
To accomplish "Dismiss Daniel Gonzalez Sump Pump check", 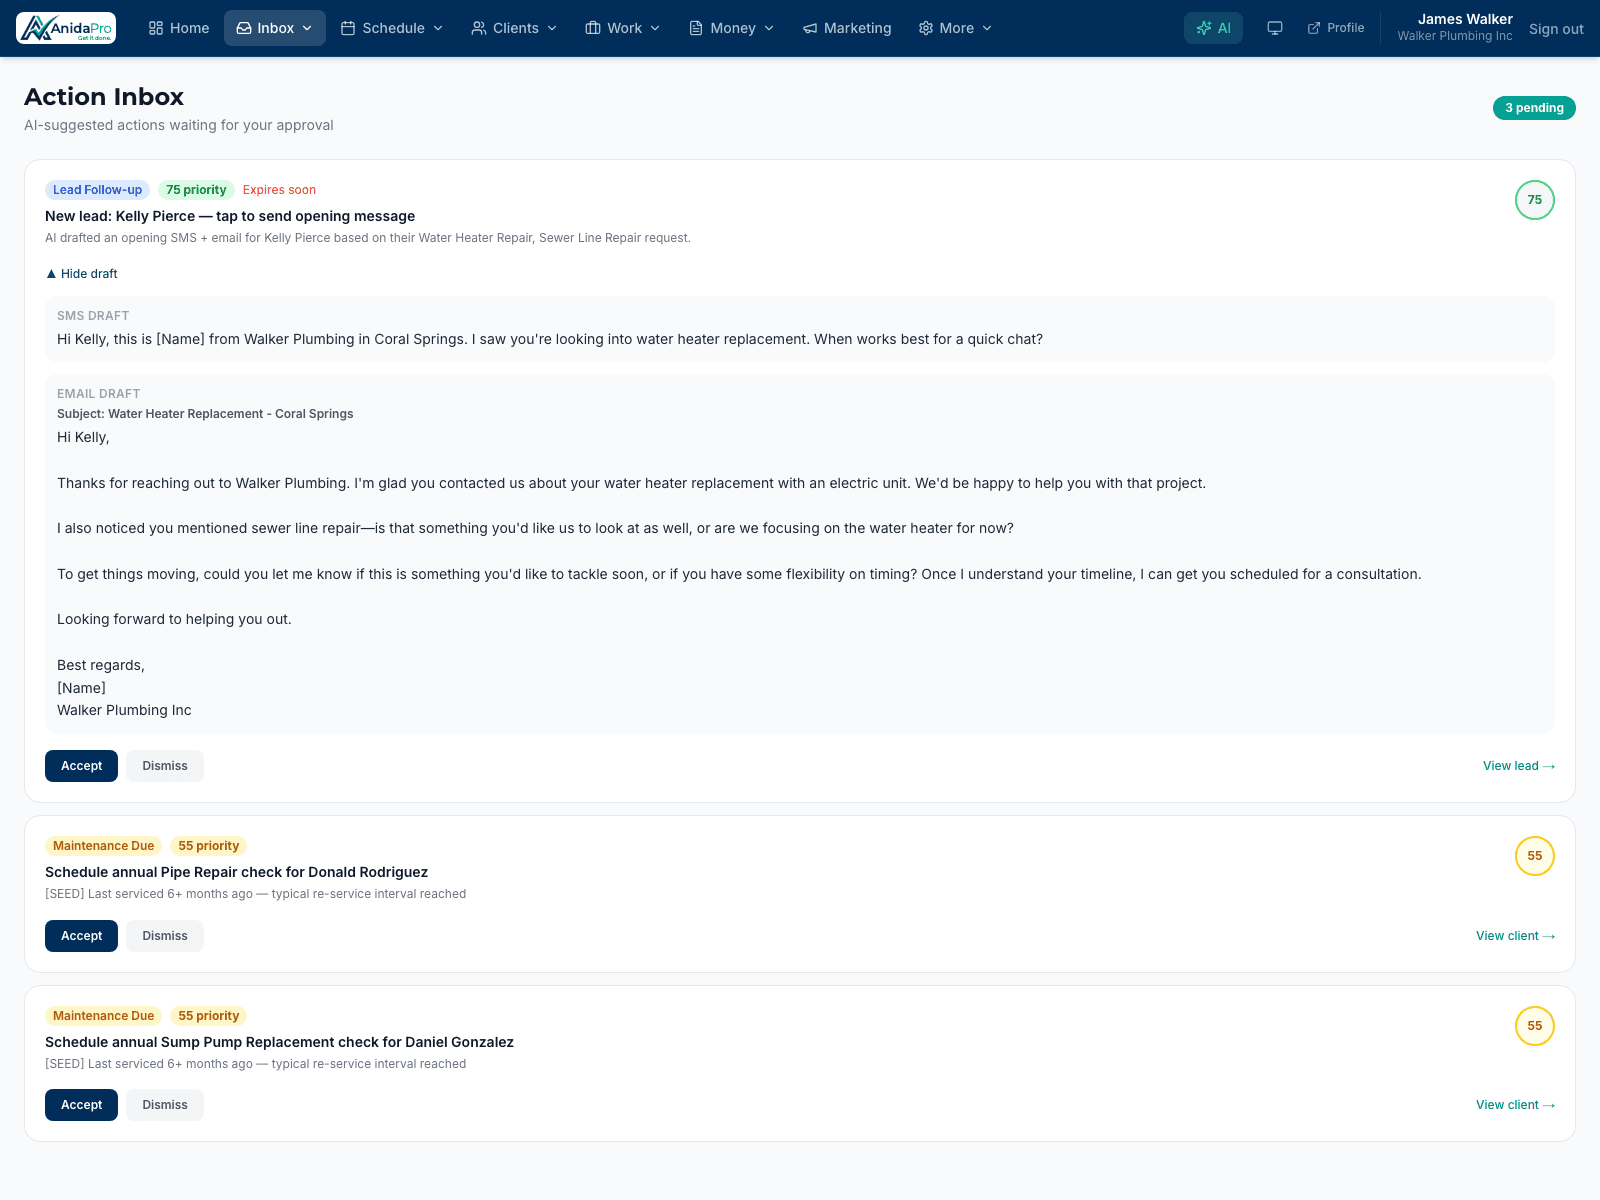I will coord(165,1105).
